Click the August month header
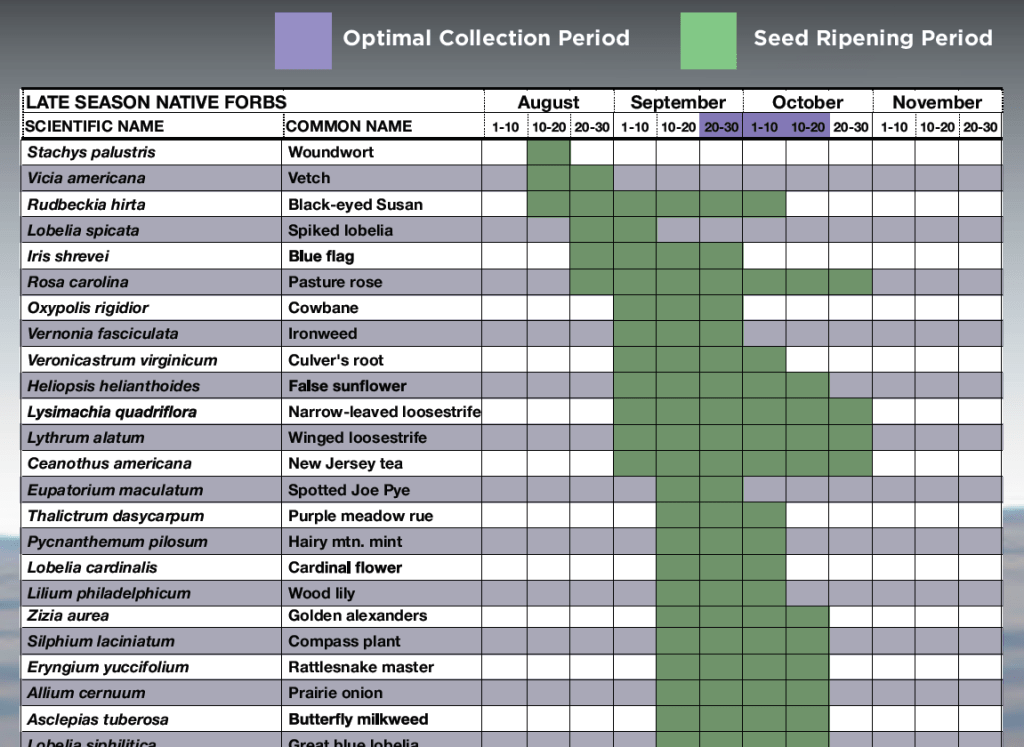 click(548, 102)
